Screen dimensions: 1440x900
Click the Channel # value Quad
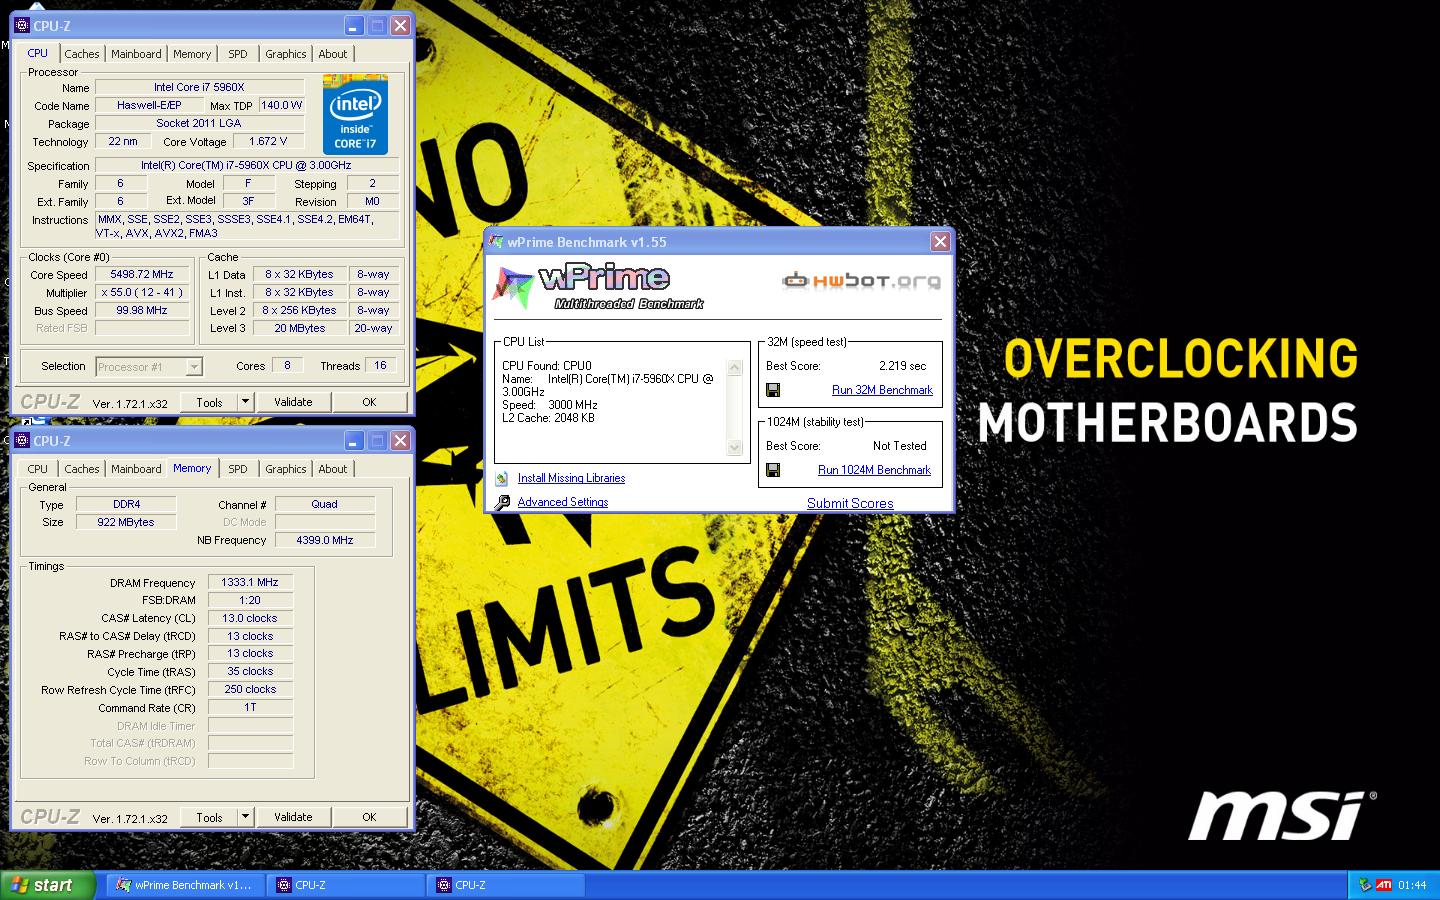click(325, 504)
